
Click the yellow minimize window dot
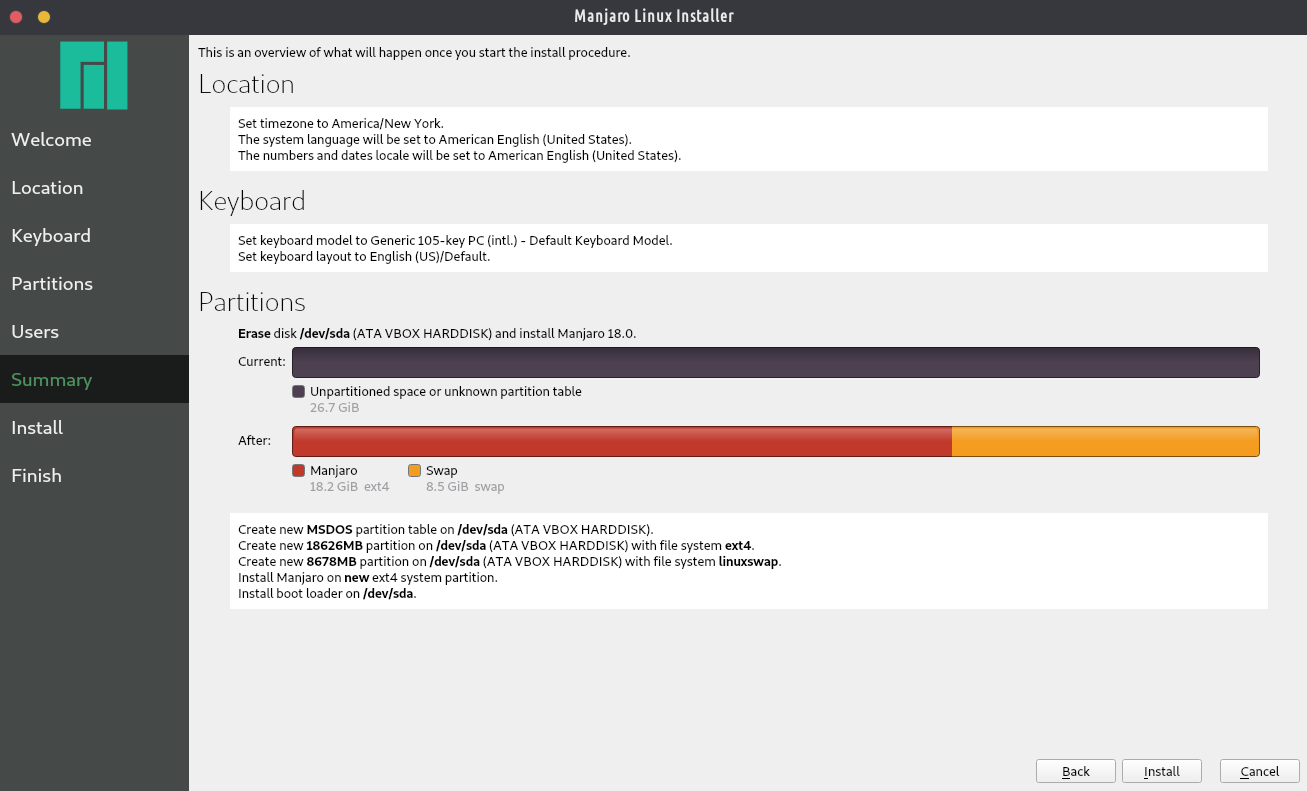pyautogui.click(x=43, y=17)
